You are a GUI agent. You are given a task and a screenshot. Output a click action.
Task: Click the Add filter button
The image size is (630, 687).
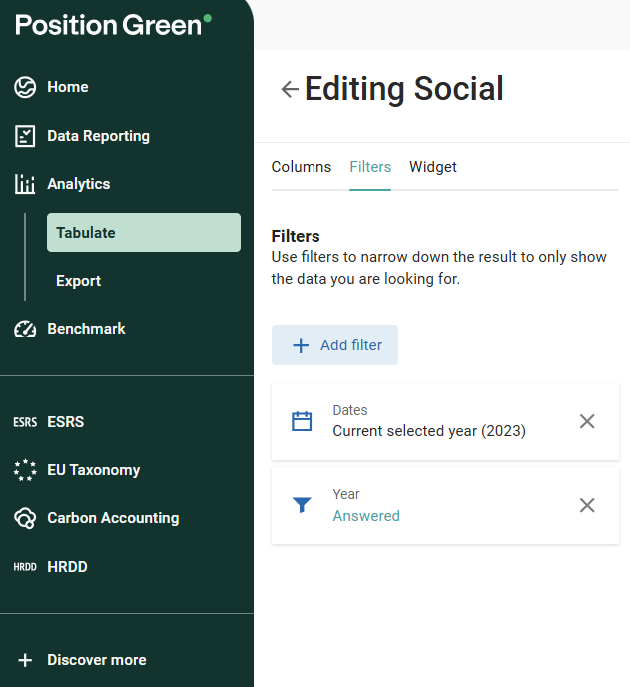(x=335, y=345)
